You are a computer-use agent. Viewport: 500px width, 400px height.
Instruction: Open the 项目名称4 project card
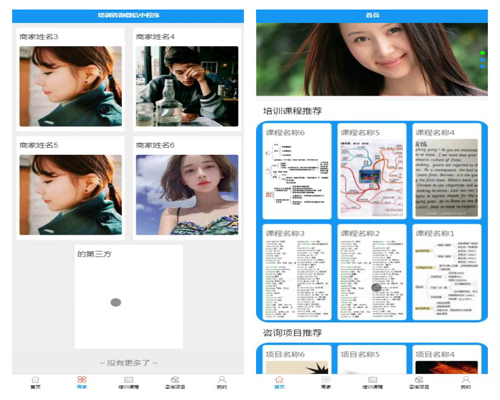(x=447, y=360)
